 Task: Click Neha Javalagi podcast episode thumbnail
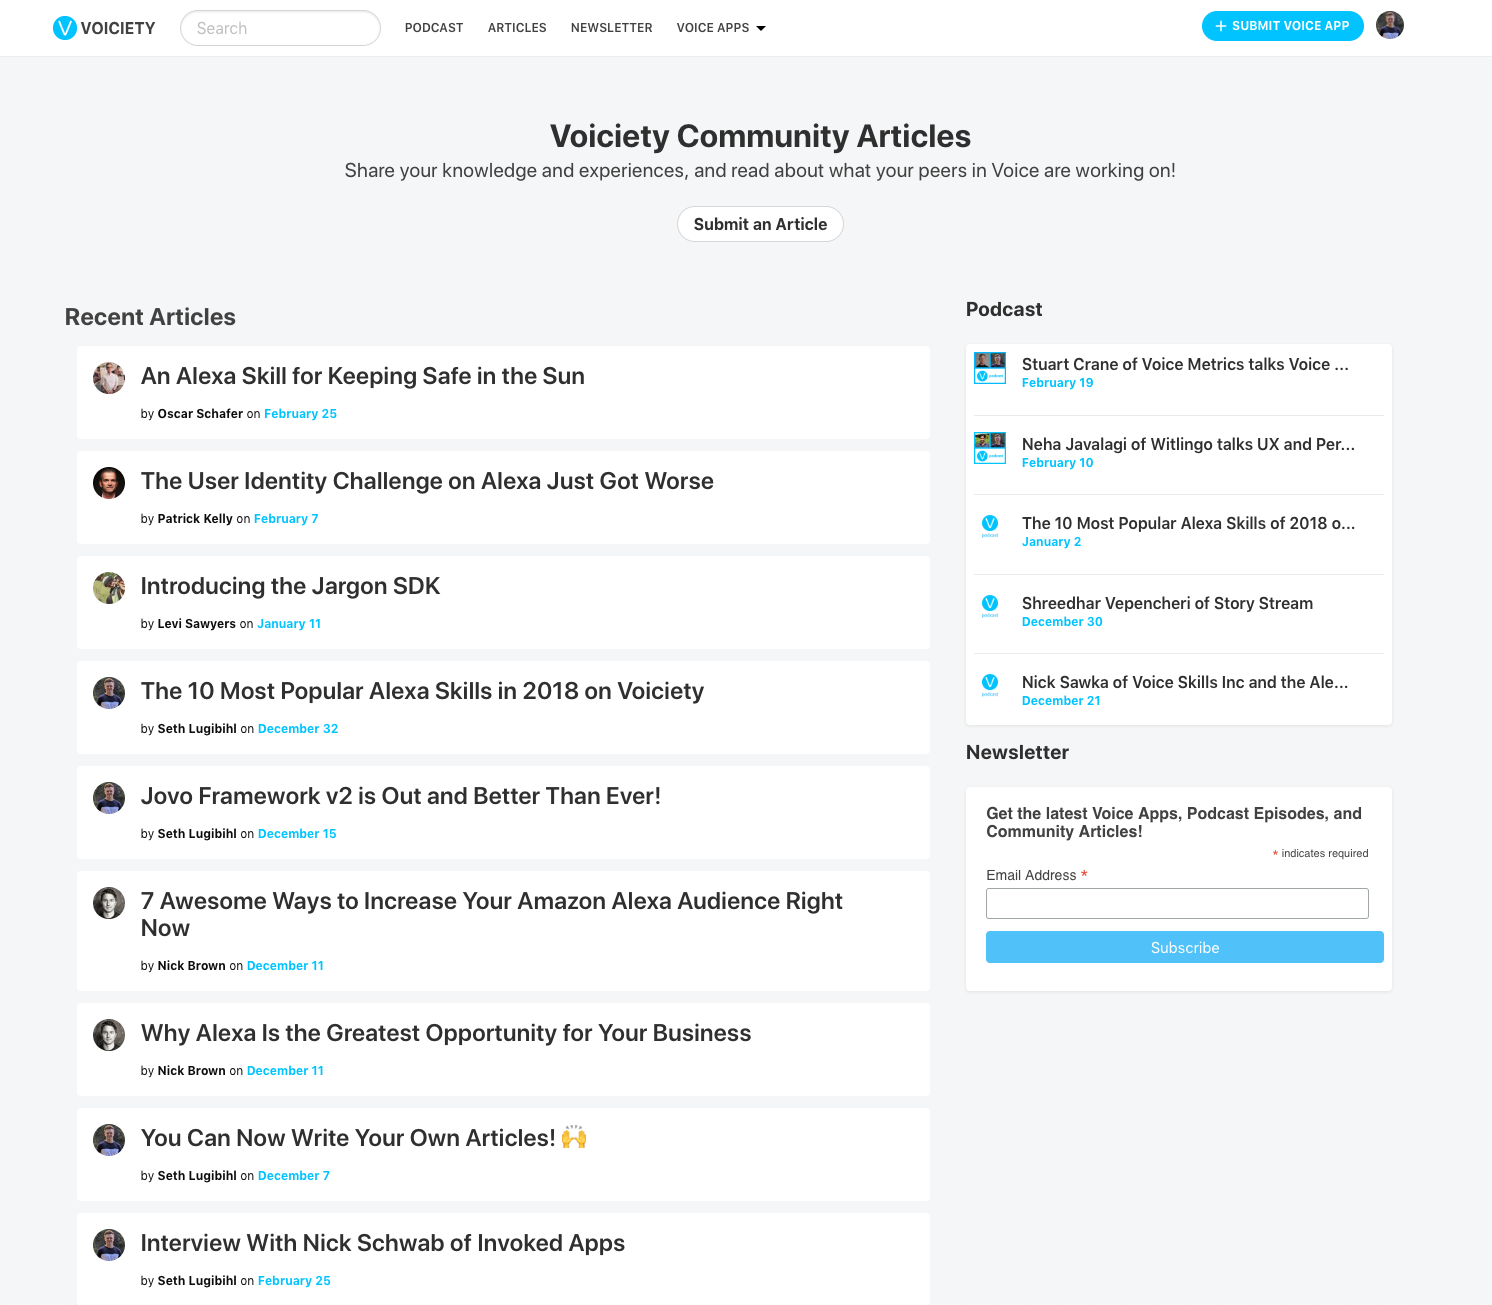click(990, 448)
